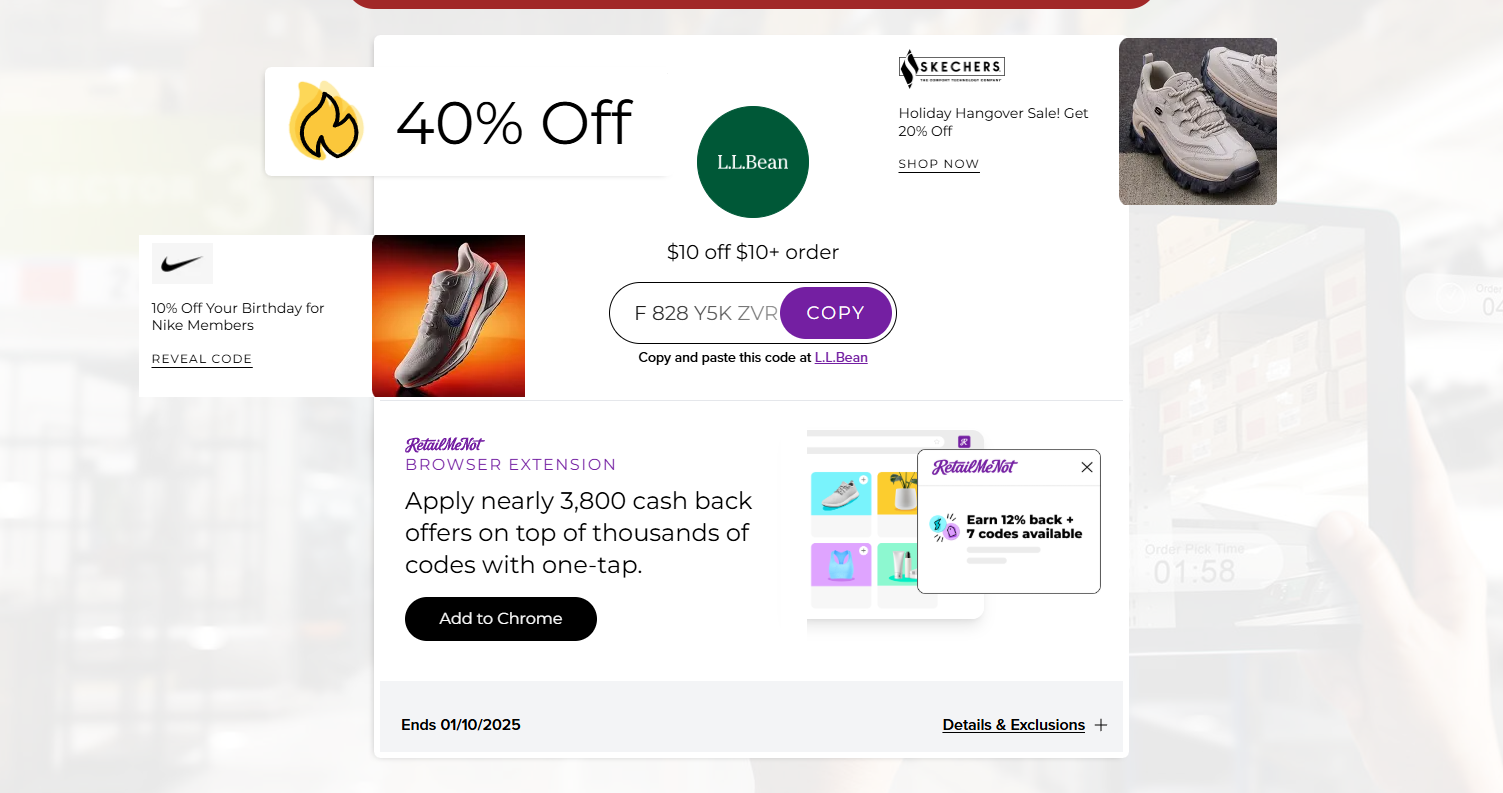Click the flame icon beside 40% Off
The width and height of the screenshot is (1503, 793).
[325, 122]
